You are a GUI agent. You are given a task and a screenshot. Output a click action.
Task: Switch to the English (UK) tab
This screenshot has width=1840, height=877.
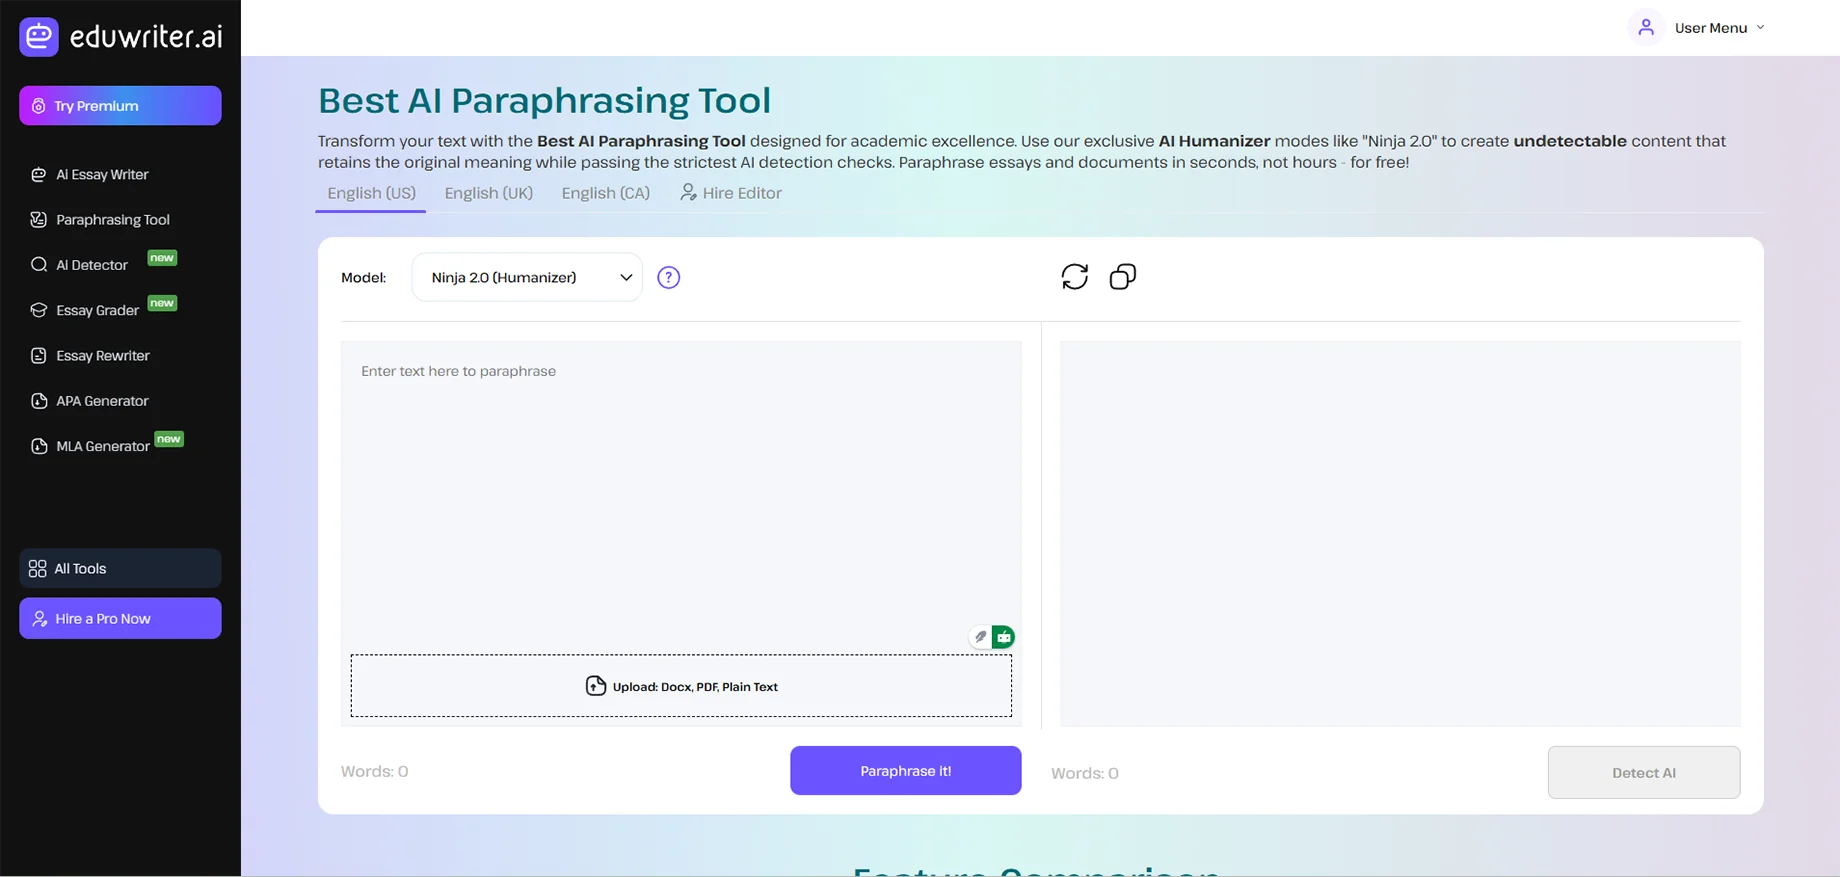click(x=489, y=193)
